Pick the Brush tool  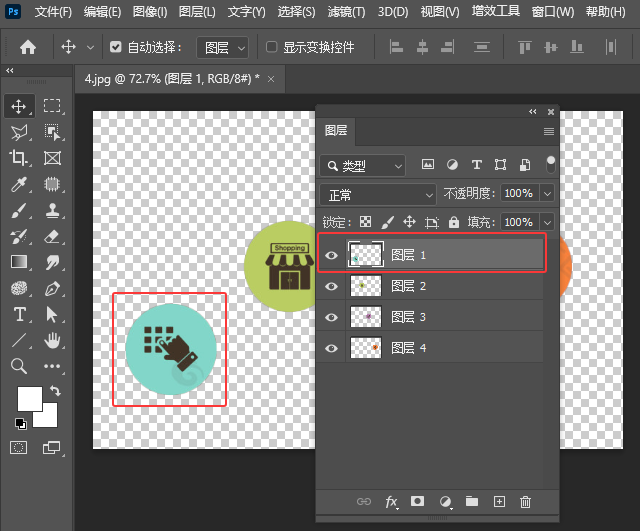coord(19,210)
